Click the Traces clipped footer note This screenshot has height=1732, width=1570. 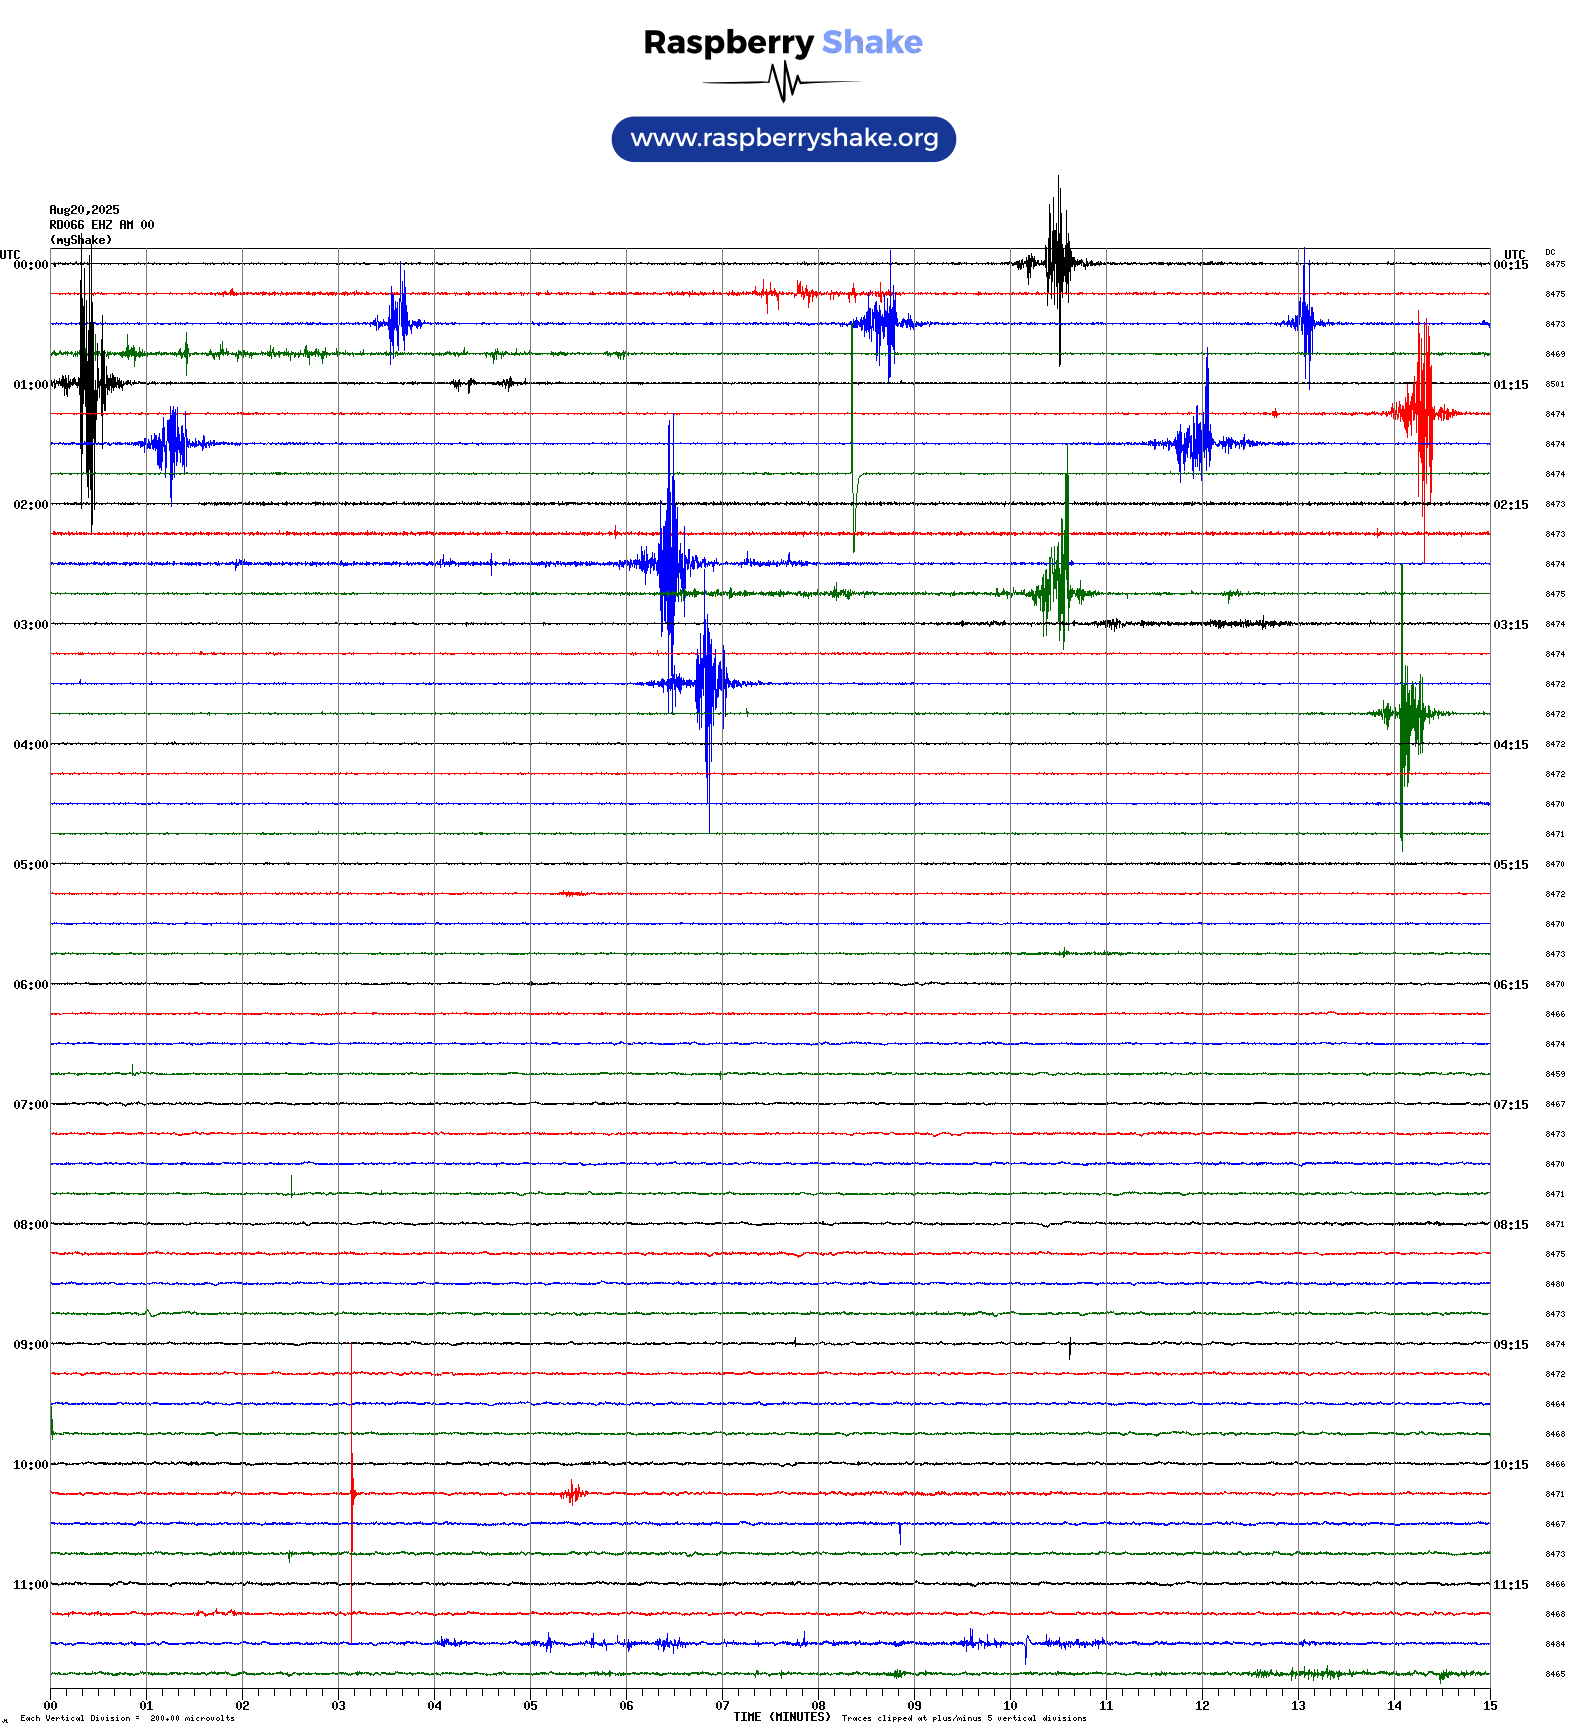coord(963,1719)
